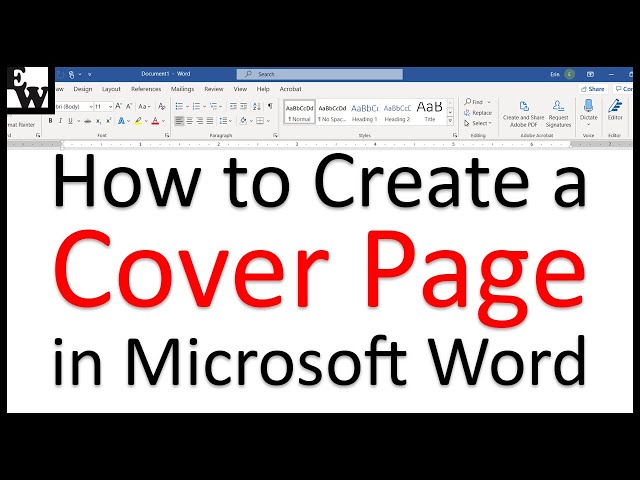Open the font size dropdown
The image size is (640, 480).
click(110, 107)
